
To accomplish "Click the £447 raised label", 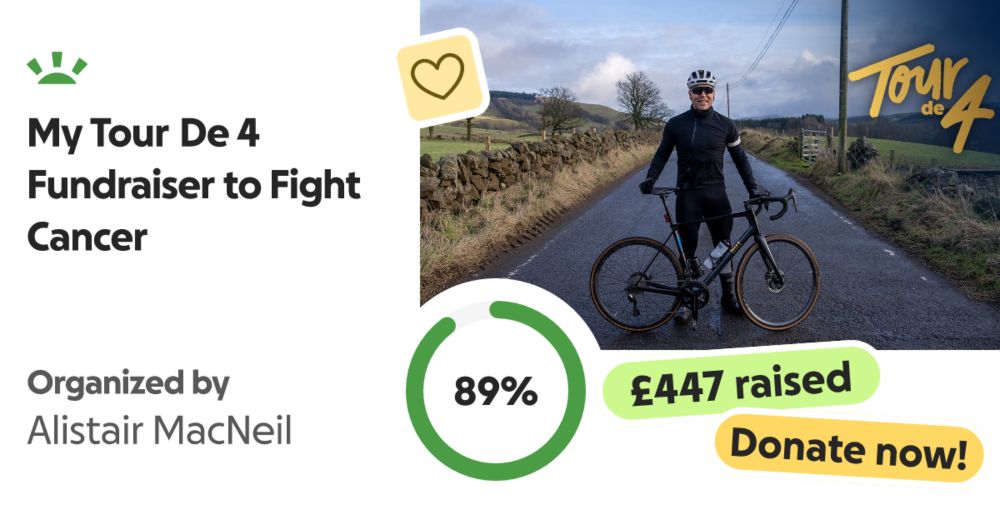I will click(741, 383).
